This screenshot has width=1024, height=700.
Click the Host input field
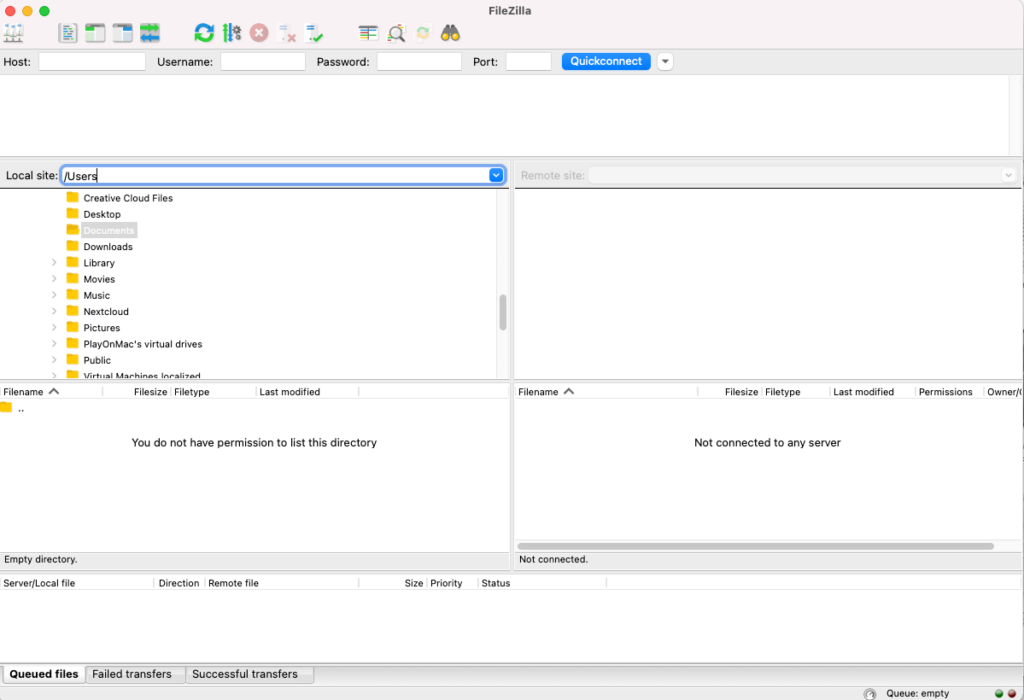[92, 62]
